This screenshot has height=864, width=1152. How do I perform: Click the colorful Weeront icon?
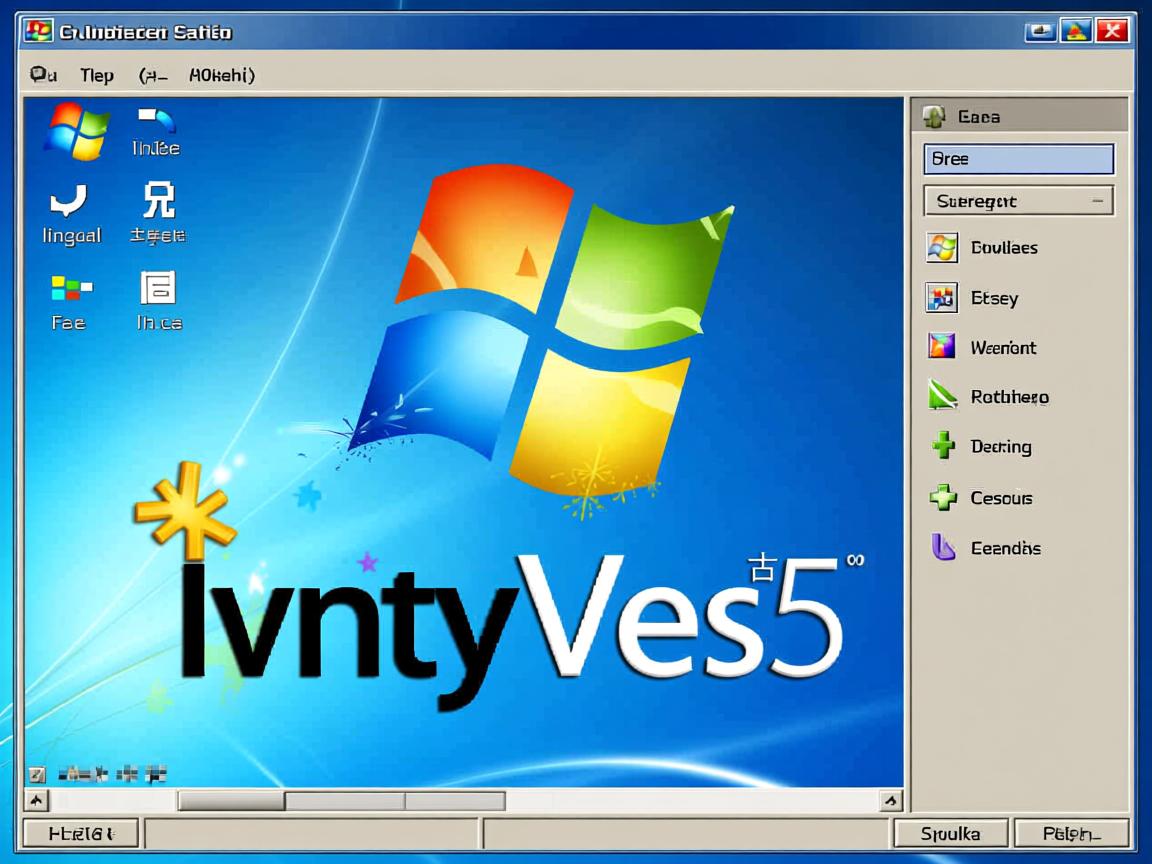(x=942, y=347)
